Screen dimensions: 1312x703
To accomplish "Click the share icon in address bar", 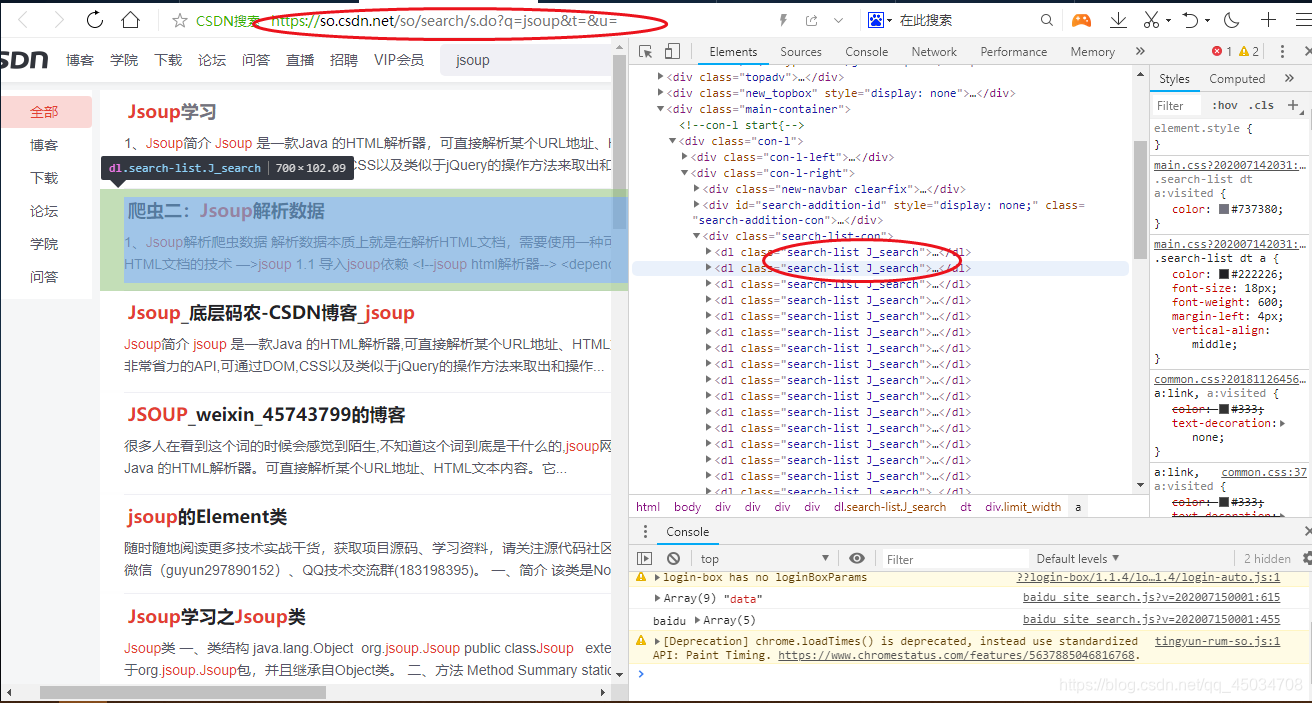I will click(x=811, y=20).
